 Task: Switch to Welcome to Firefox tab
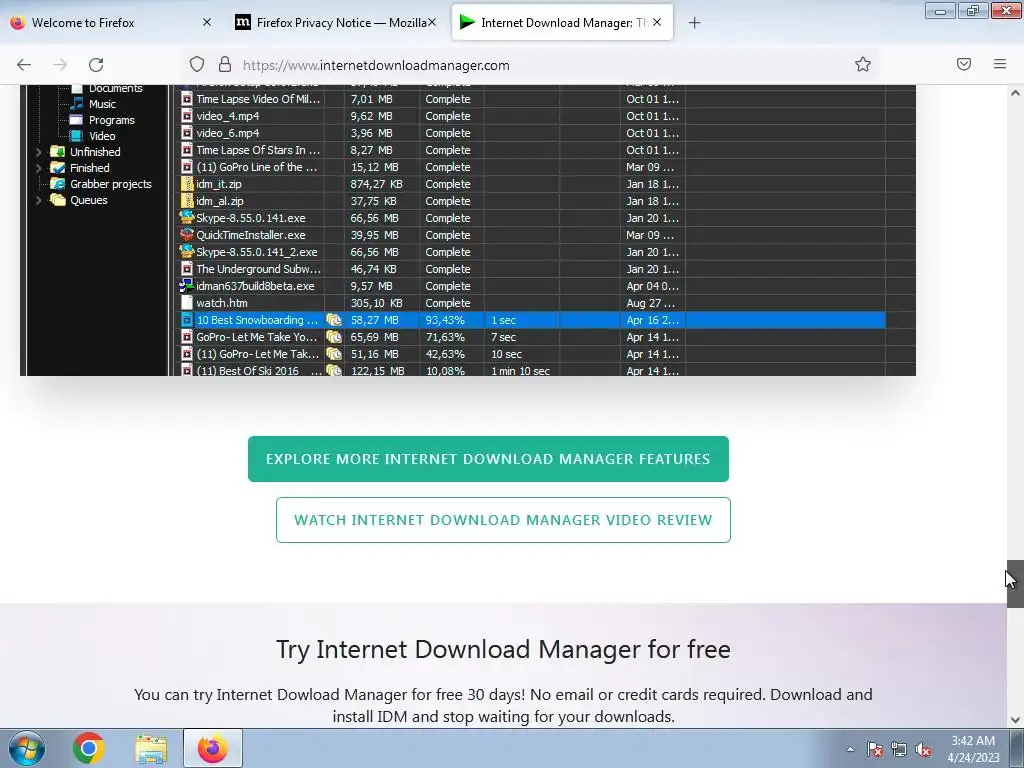pos(111,23)
